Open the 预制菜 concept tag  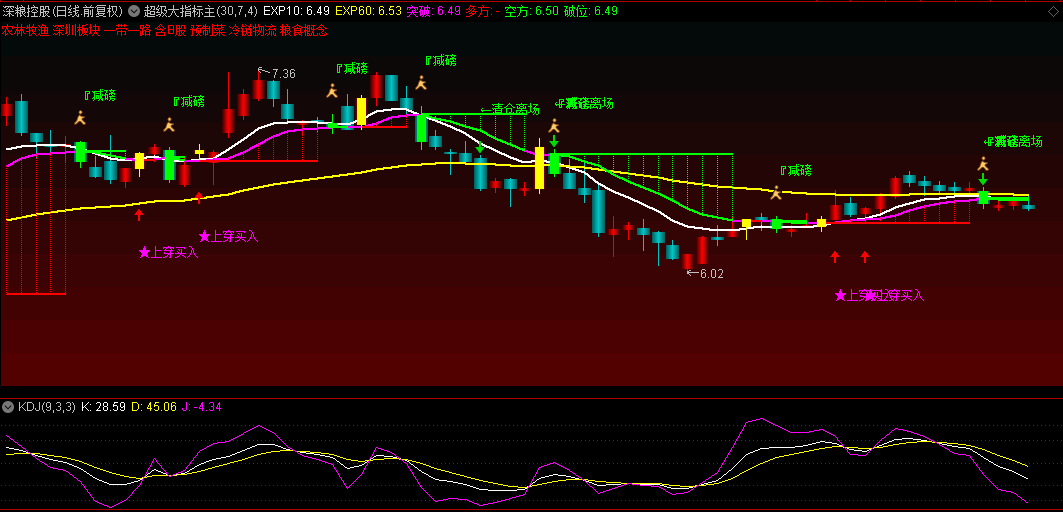click(x=207, y=31)
